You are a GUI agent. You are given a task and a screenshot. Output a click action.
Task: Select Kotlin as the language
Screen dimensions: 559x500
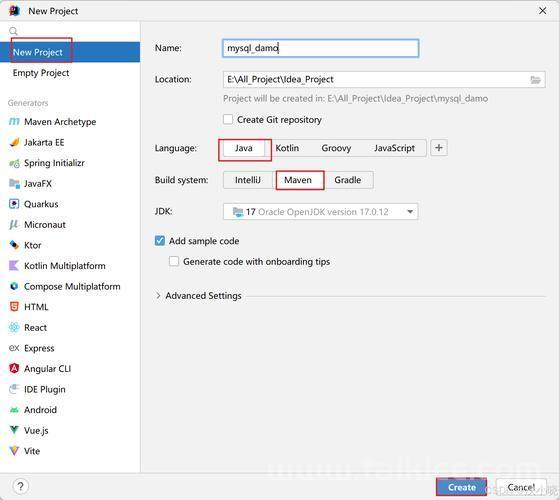(287, 148)
